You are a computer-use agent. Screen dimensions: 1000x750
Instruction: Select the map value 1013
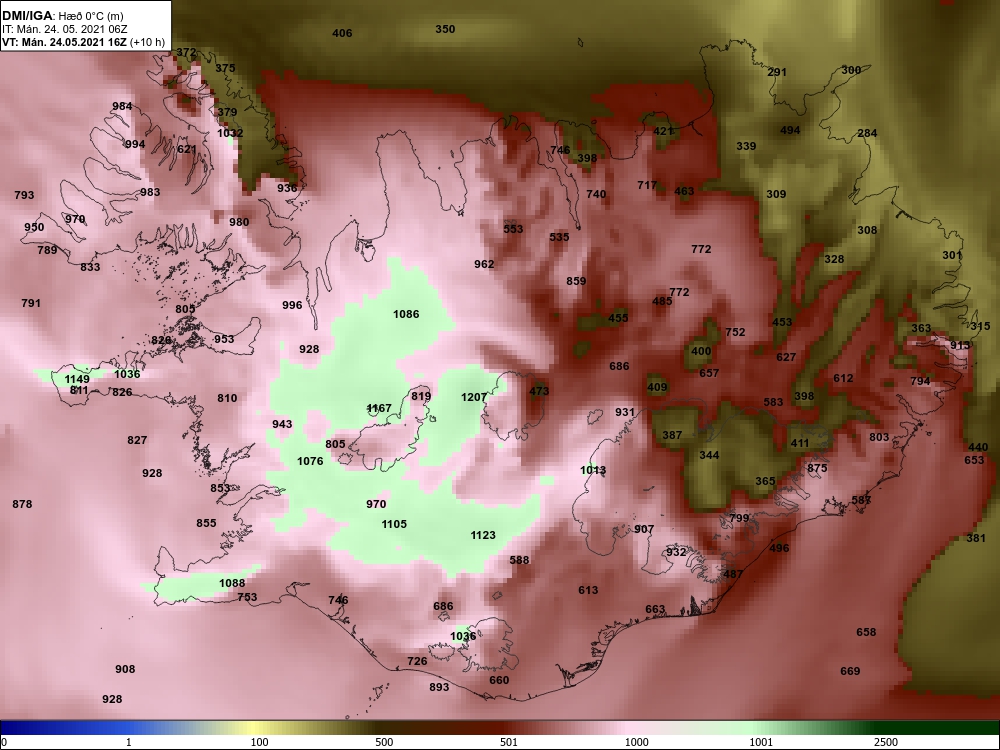pos(593,471)
